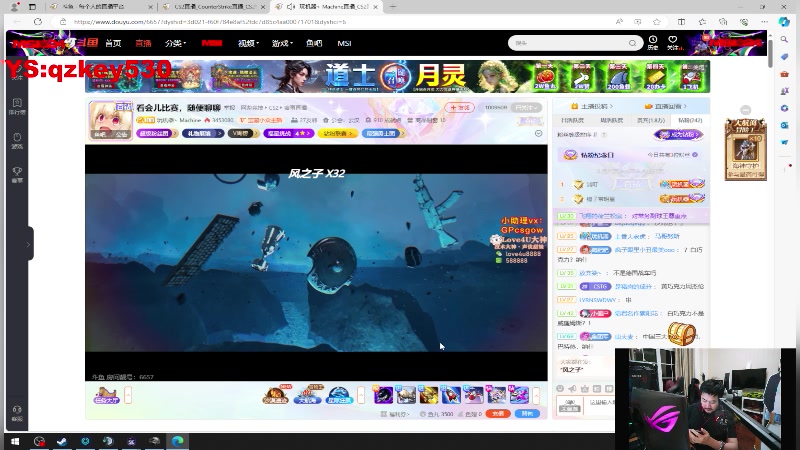Add page to favorites star icon
The width and height of the screenshot is (800, 450).
(657, 21)
